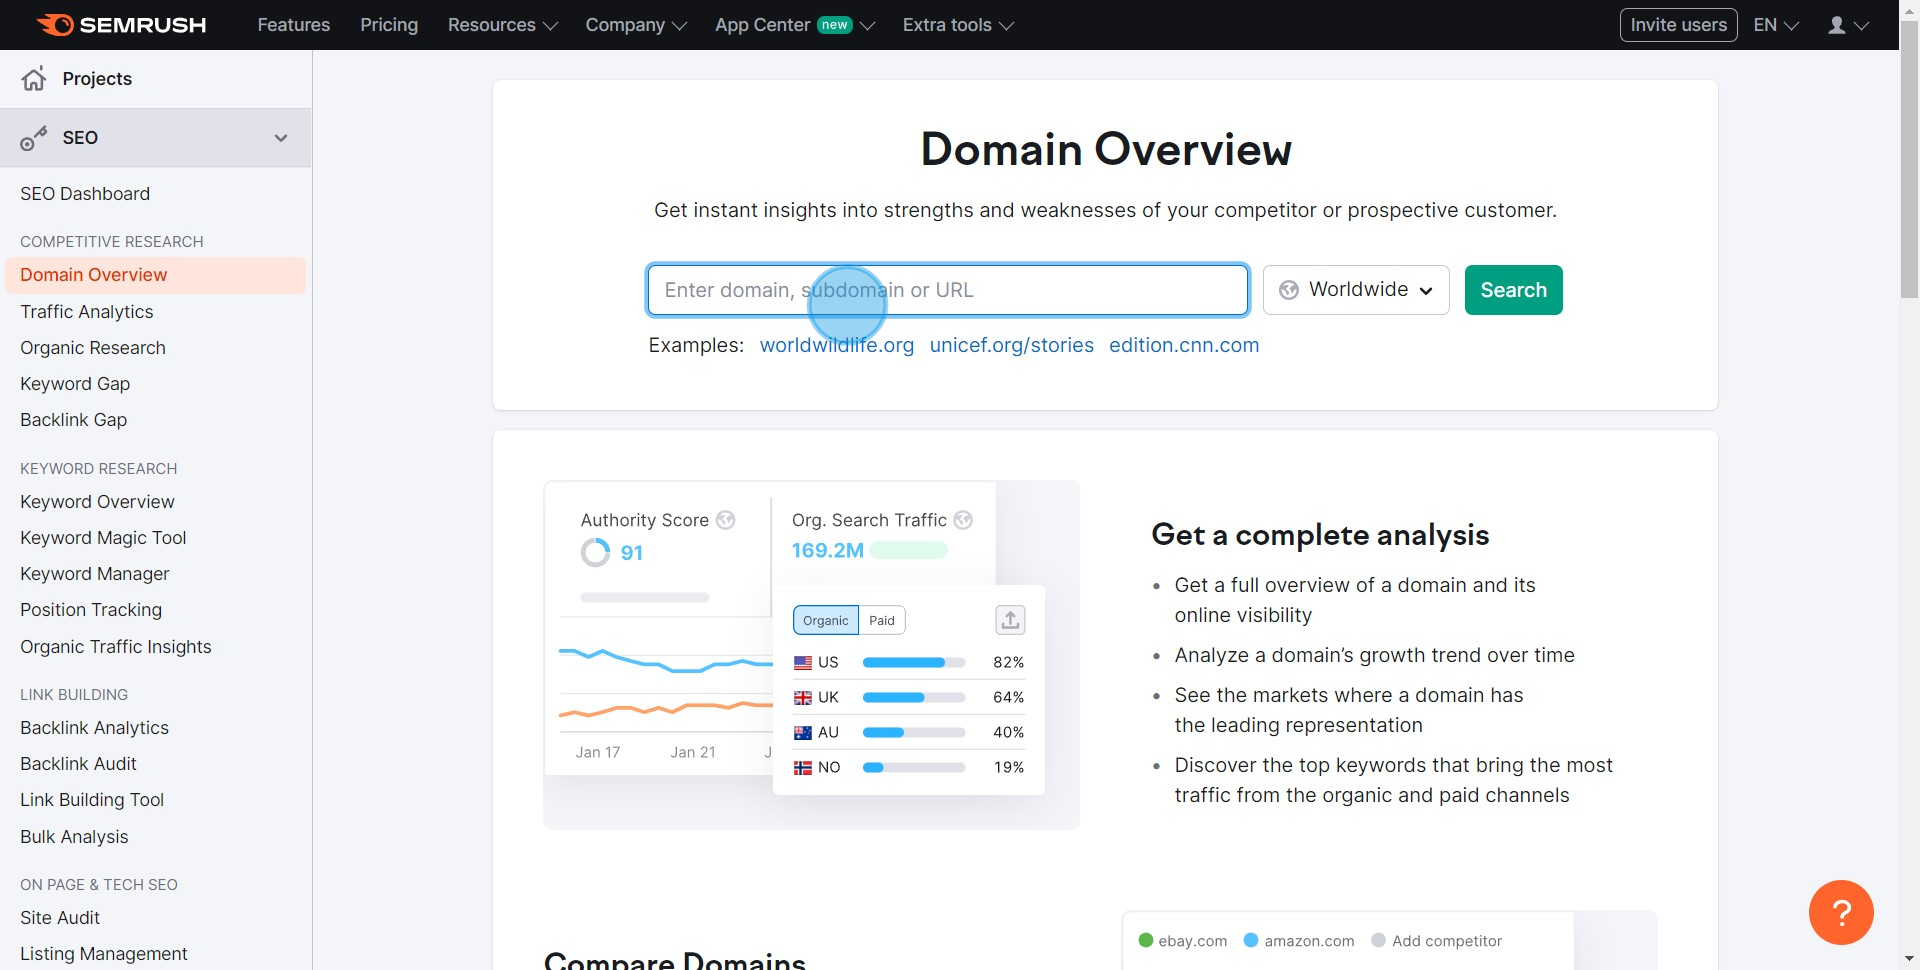Open Link Building Tool

[x=92, y=800]
